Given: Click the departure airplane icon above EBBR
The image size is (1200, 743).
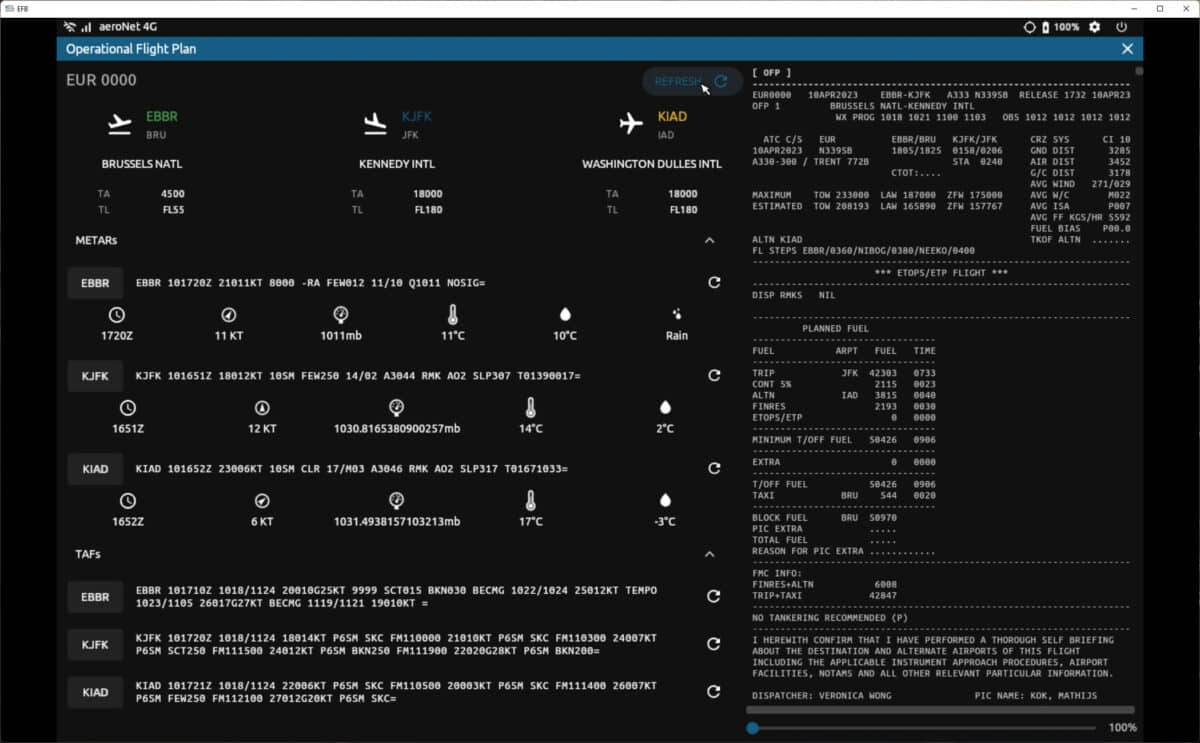Looking at the screenshot, I should (120, 122).
